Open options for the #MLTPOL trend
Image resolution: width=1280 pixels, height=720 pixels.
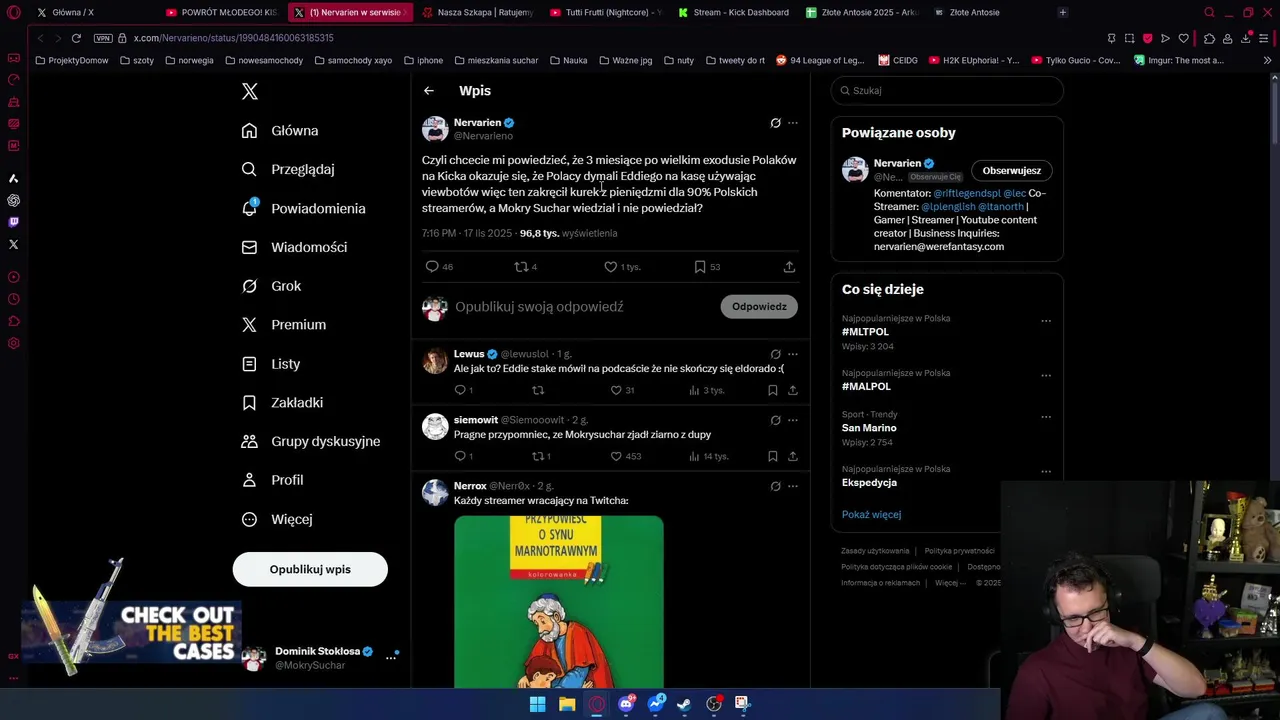click(1046, 321)
